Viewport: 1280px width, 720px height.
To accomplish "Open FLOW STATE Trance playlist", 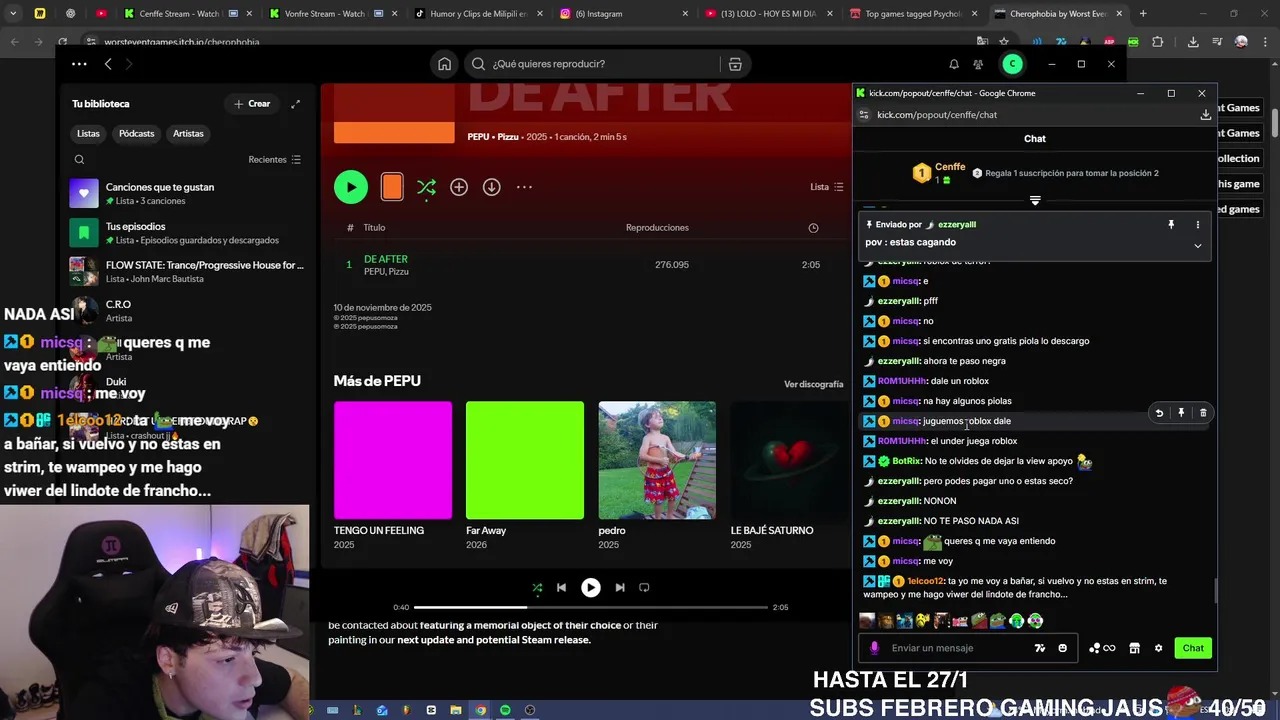I will 187,271.
